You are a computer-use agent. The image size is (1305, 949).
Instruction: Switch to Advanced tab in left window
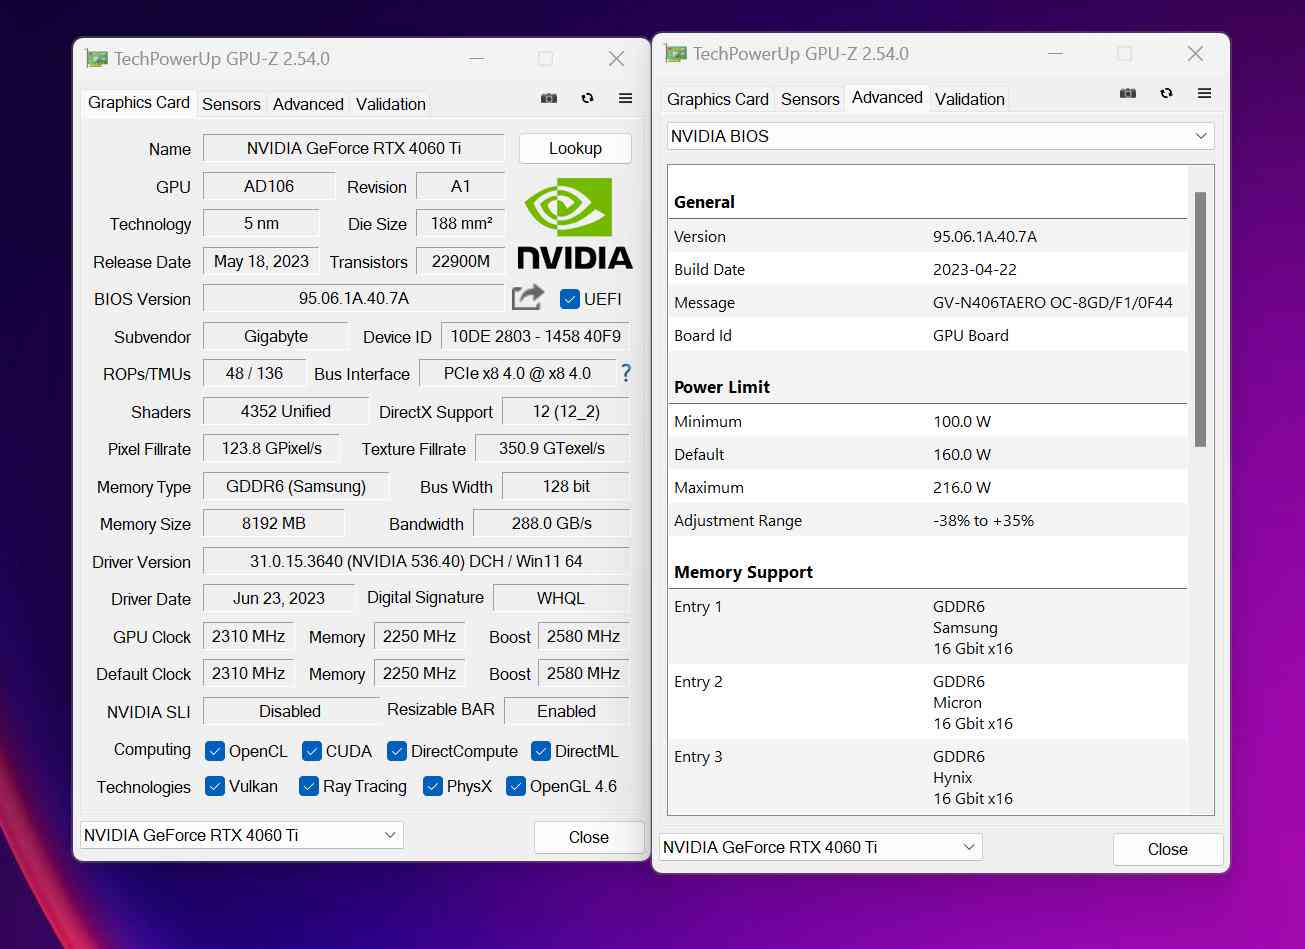[308, 104]
